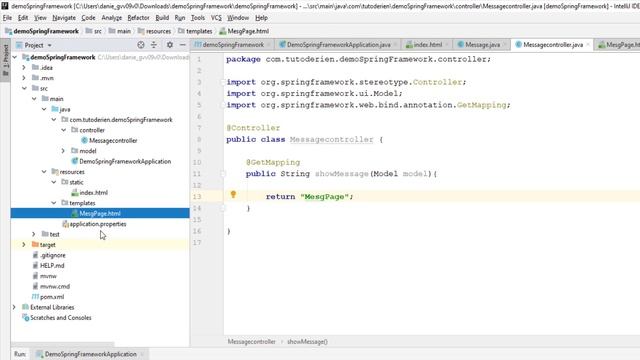
Task: Click showMessage() in editor breadcrumb
Action: point(307,342)
